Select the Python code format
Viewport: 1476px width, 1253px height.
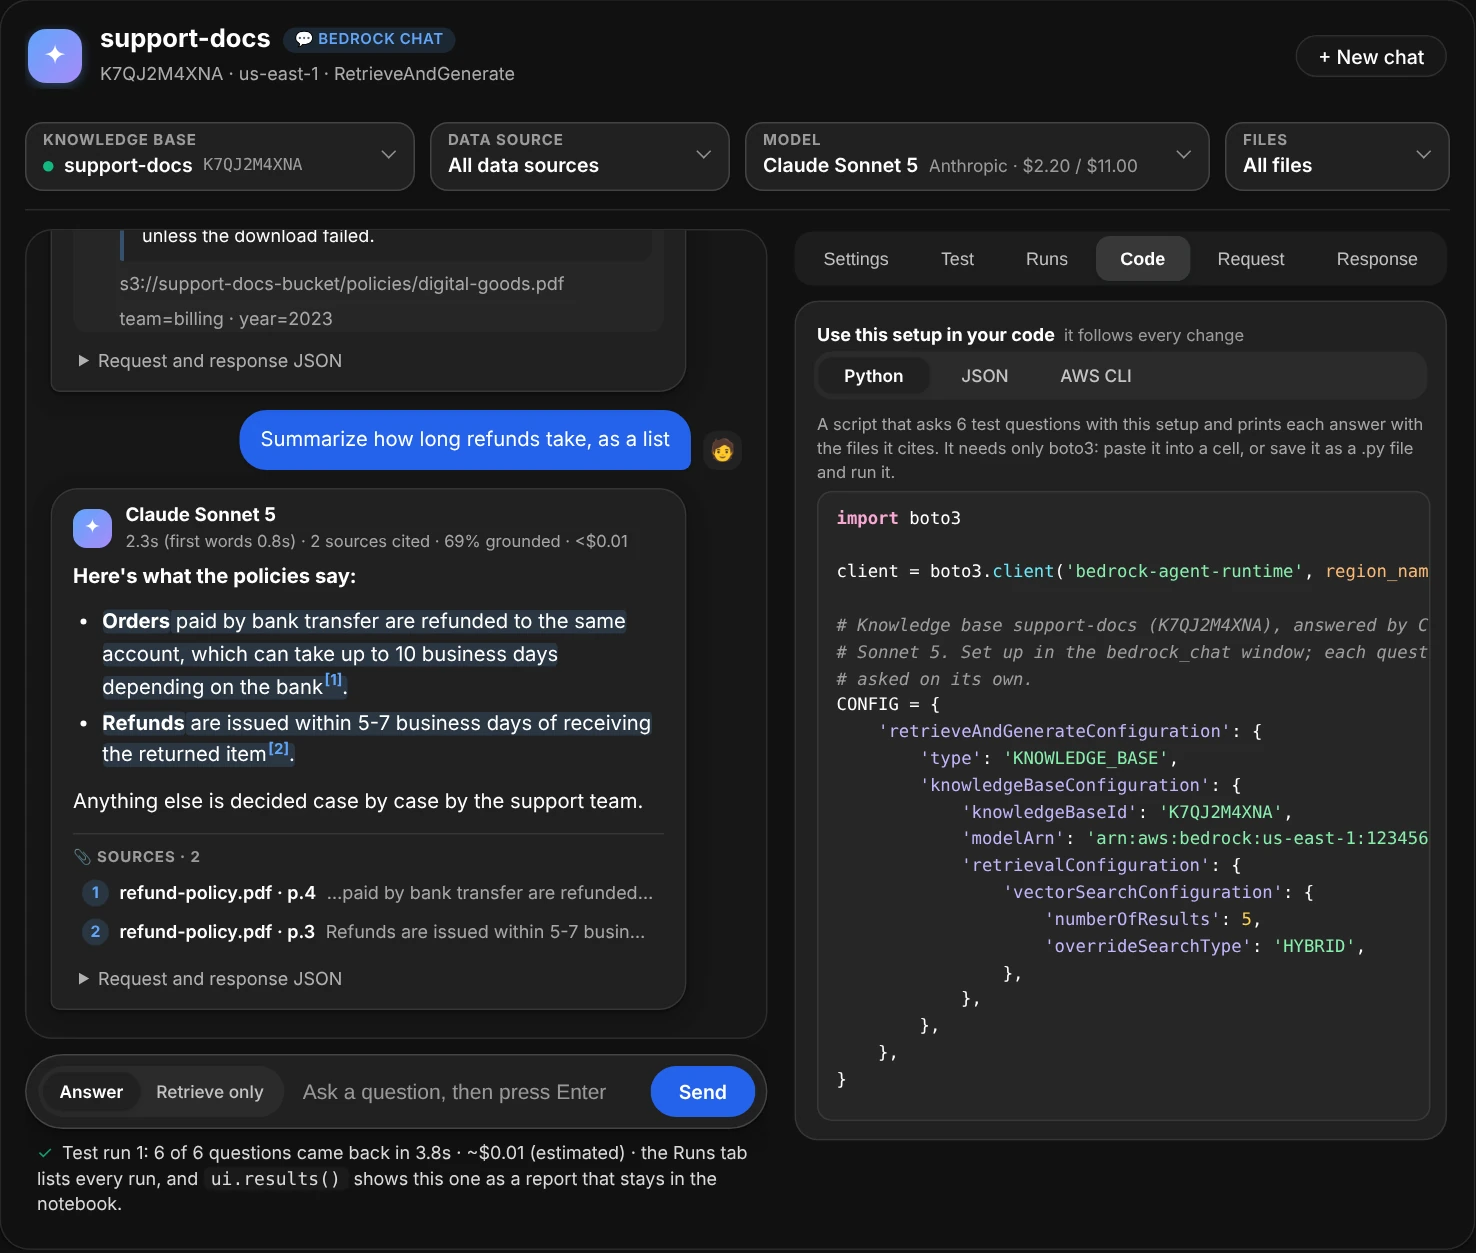coord(873,376)
